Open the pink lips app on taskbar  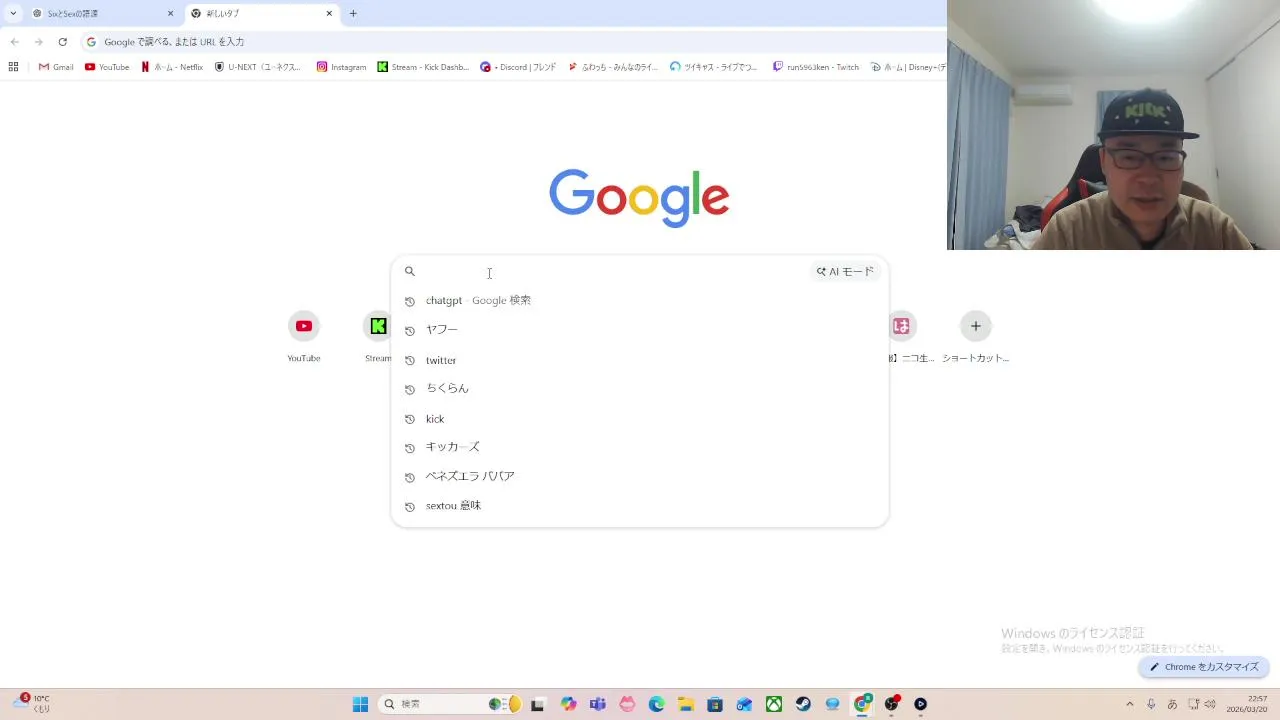point(627,704)
